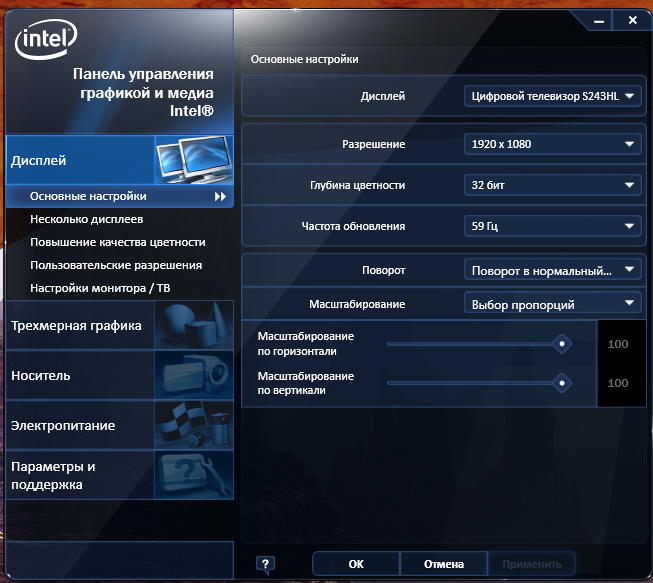Click the camcorder Media icon

coord(194,375)
